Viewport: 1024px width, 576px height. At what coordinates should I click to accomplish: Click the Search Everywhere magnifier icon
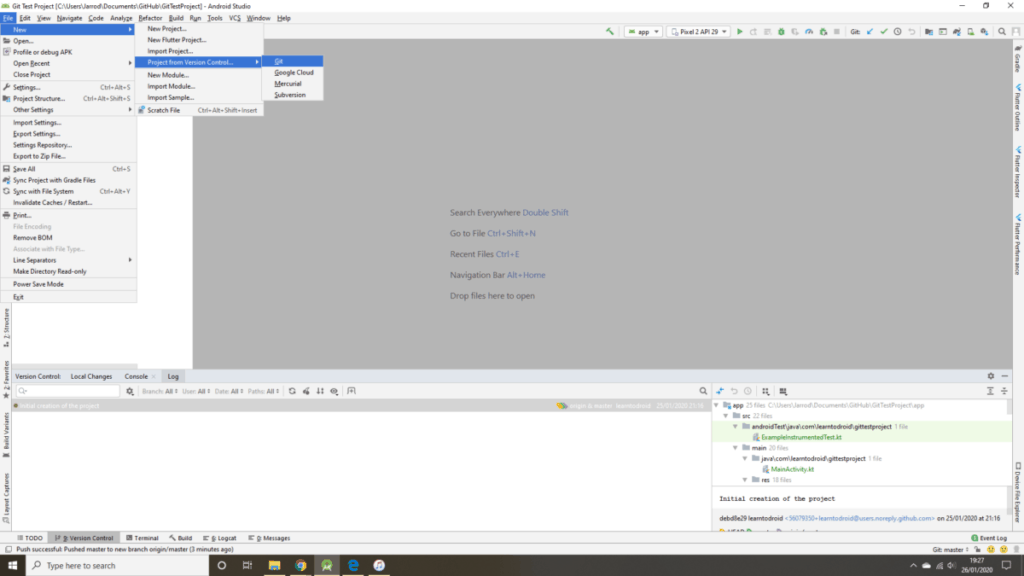click(1002, 31)
